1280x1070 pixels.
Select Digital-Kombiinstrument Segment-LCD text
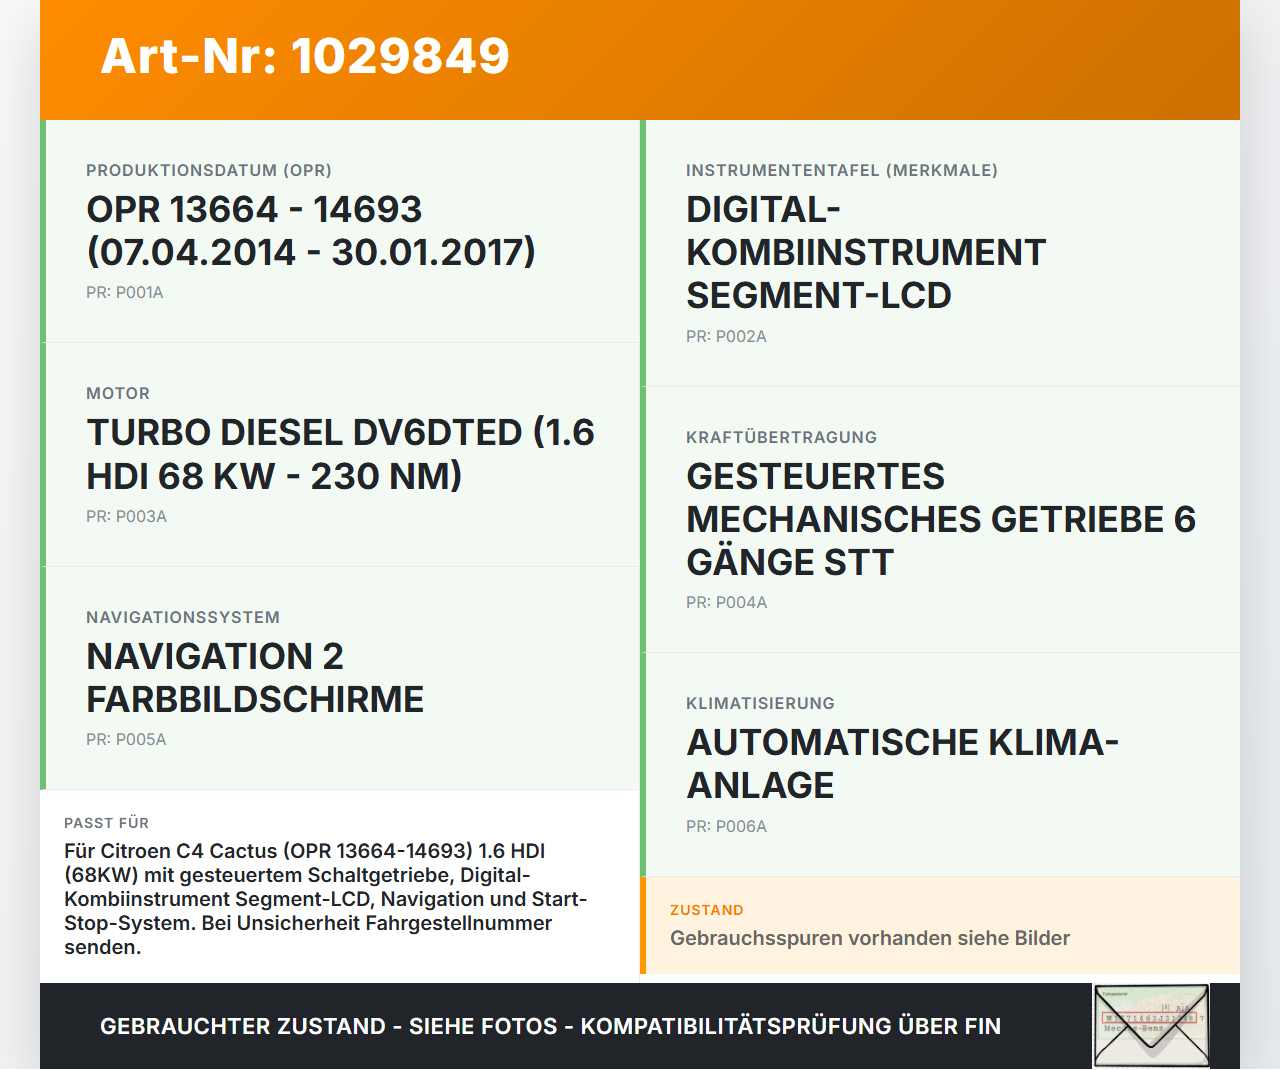pos(866,252)
